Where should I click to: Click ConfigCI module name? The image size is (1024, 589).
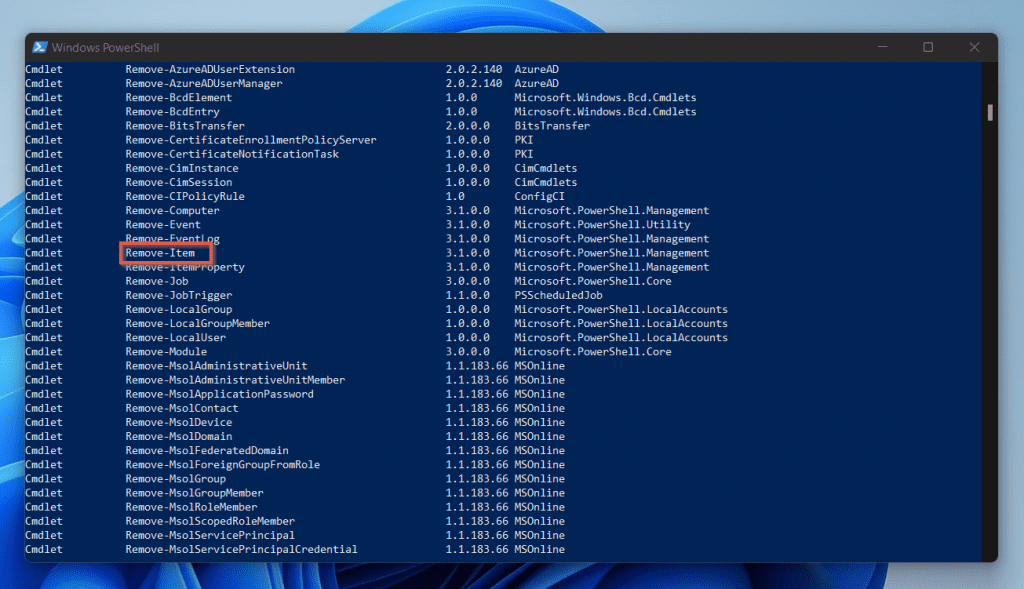[x=539, y=197]
